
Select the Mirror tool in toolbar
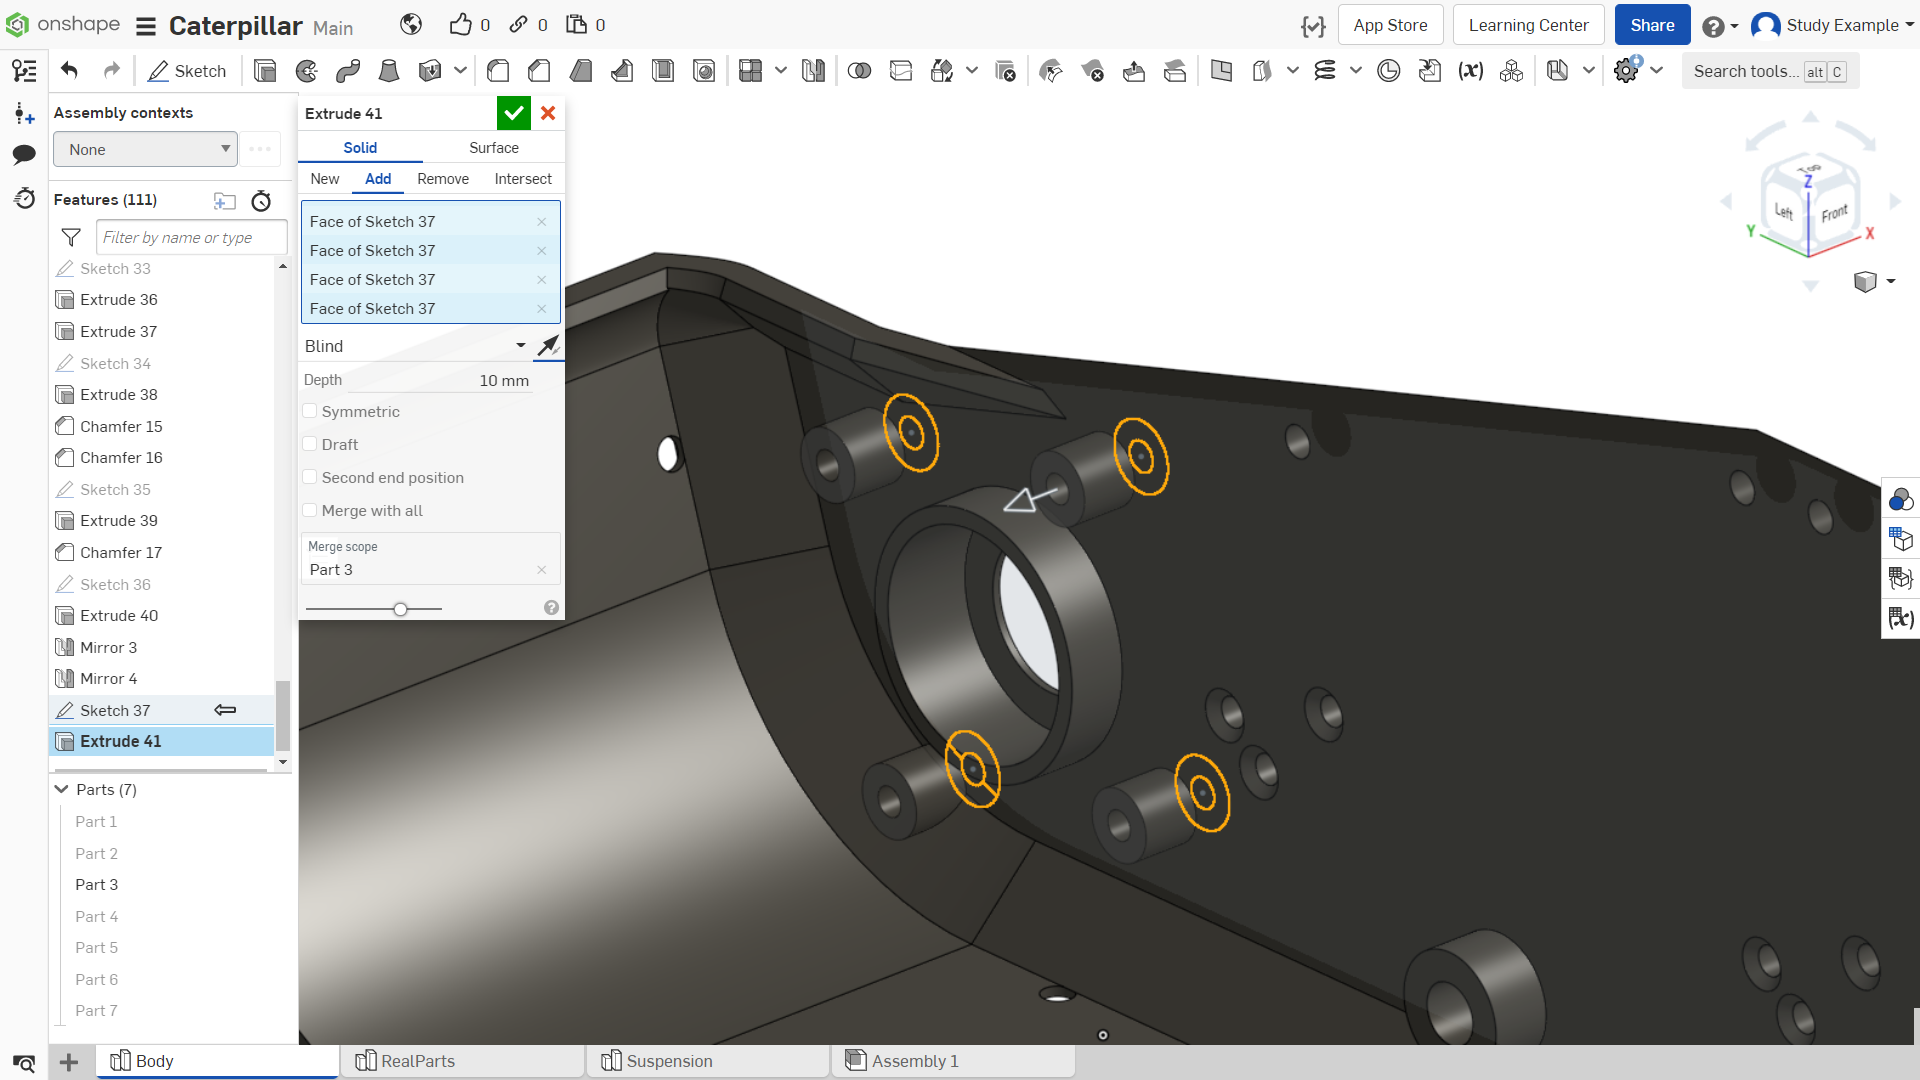pos(813,71)
